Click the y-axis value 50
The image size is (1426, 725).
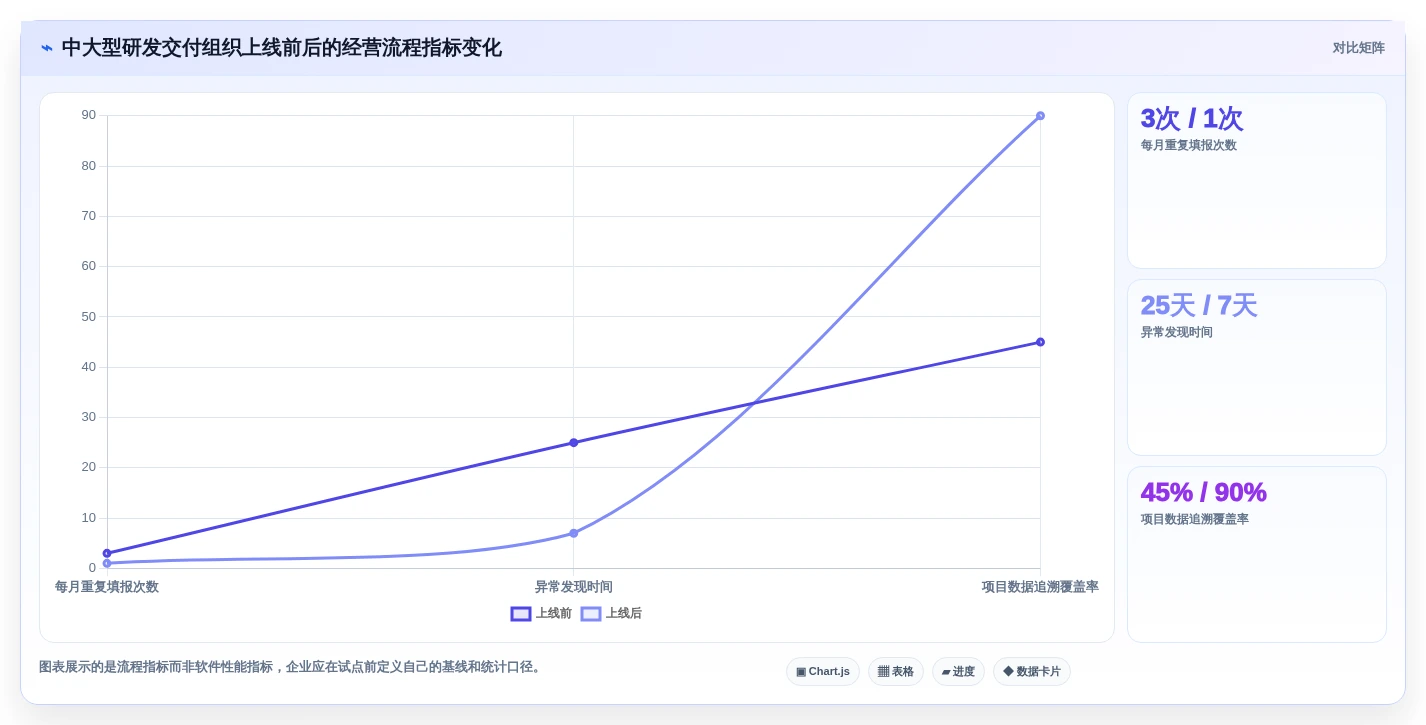click(89, 317)
